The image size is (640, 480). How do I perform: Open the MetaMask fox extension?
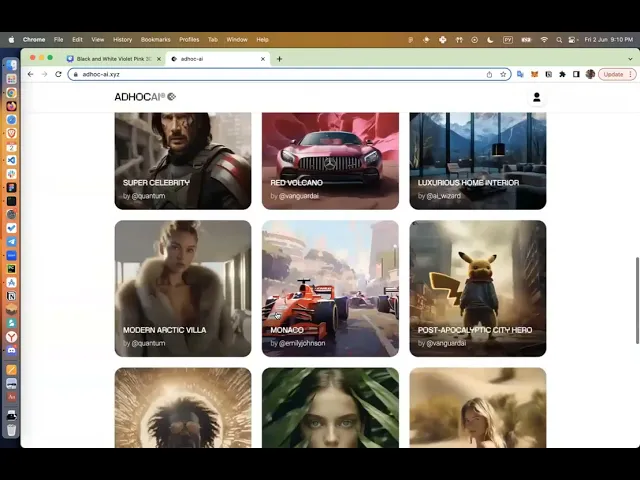(x=534, y=74)
